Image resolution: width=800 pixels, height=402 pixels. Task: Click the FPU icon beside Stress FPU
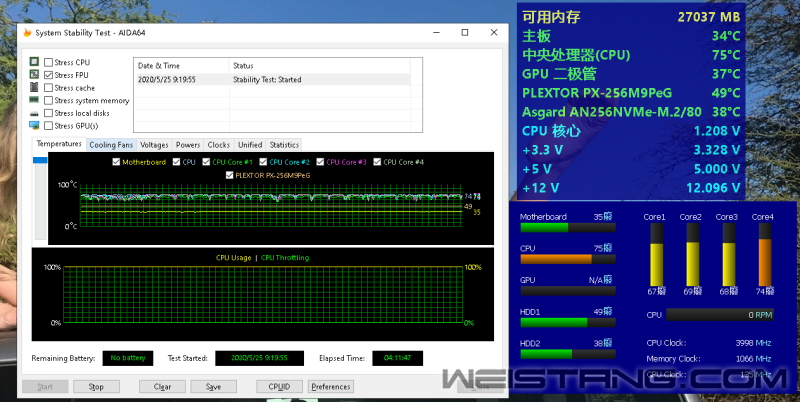click(x=34, y=75)
